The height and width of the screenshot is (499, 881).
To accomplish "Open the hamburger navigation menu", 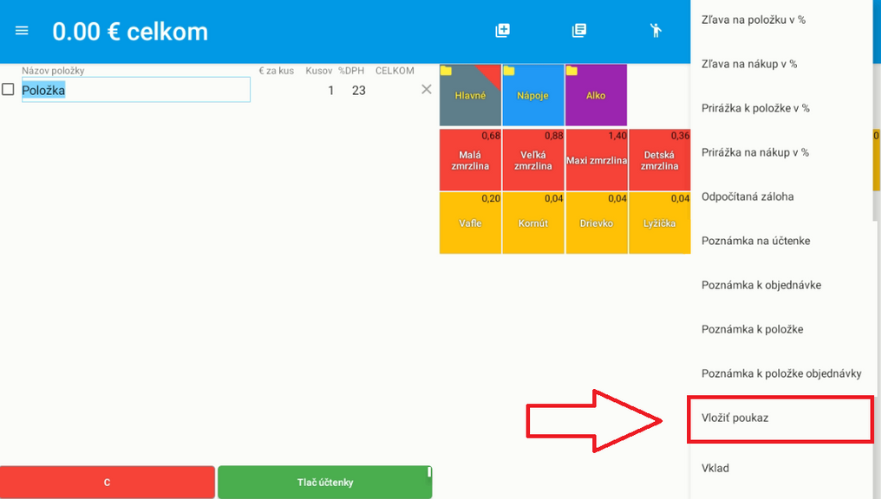I will click(22, 31).
